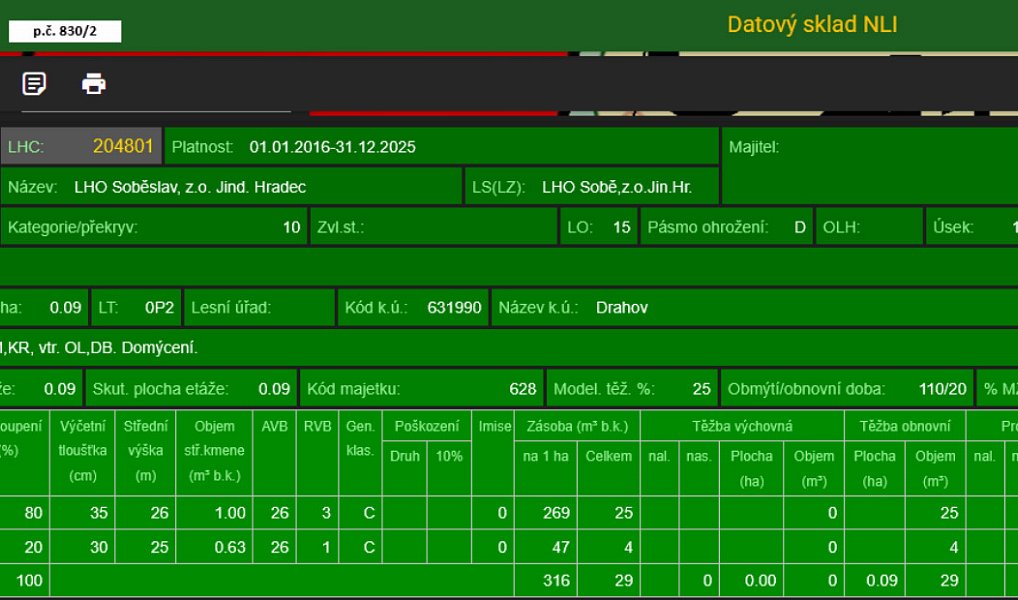1018x600 pixels.
Task: Click the Zvl.st. field
Action: (434, 227)
